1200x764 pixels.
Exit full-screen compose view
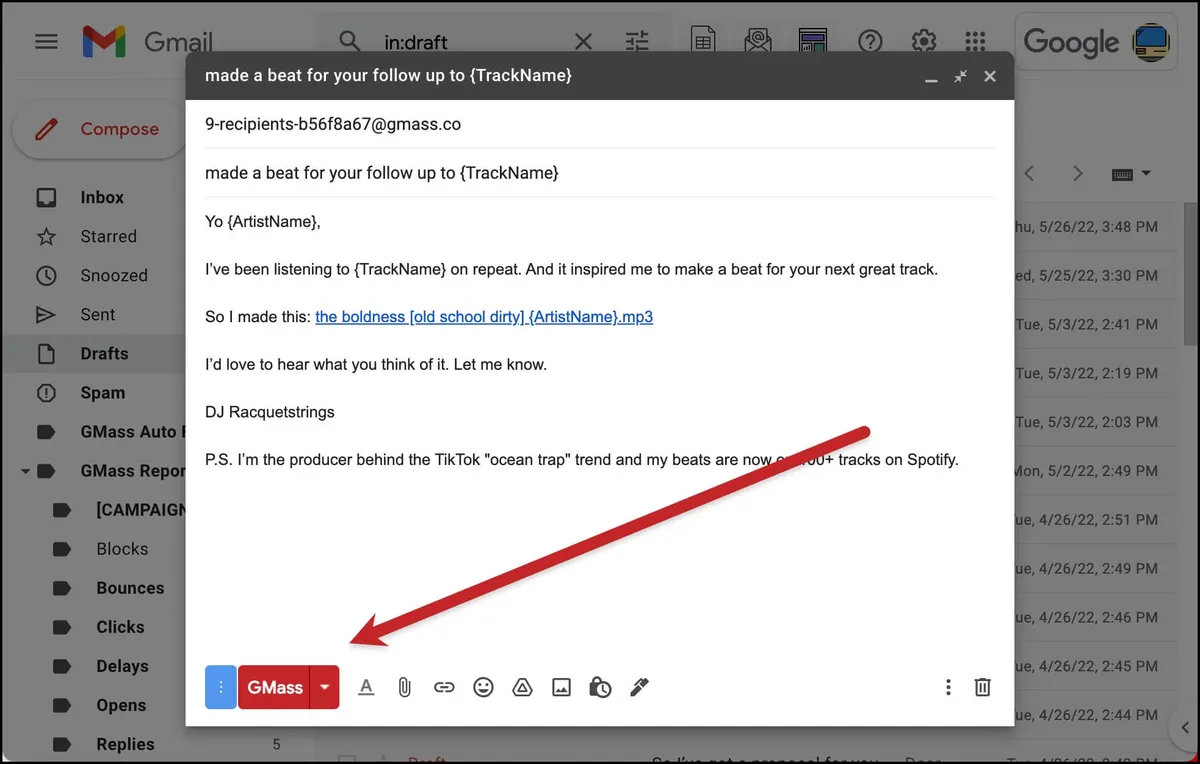[960, 76]
